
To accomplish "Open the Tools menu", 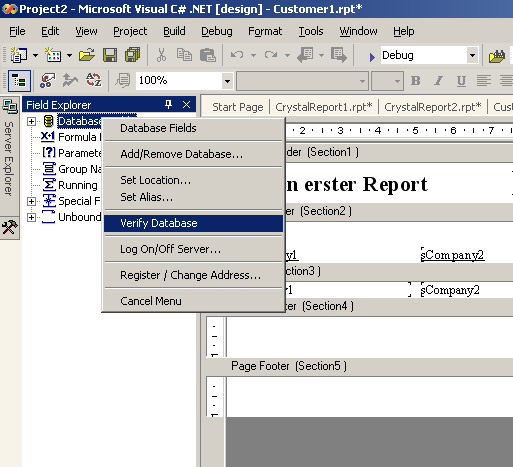I will [311, 31].
